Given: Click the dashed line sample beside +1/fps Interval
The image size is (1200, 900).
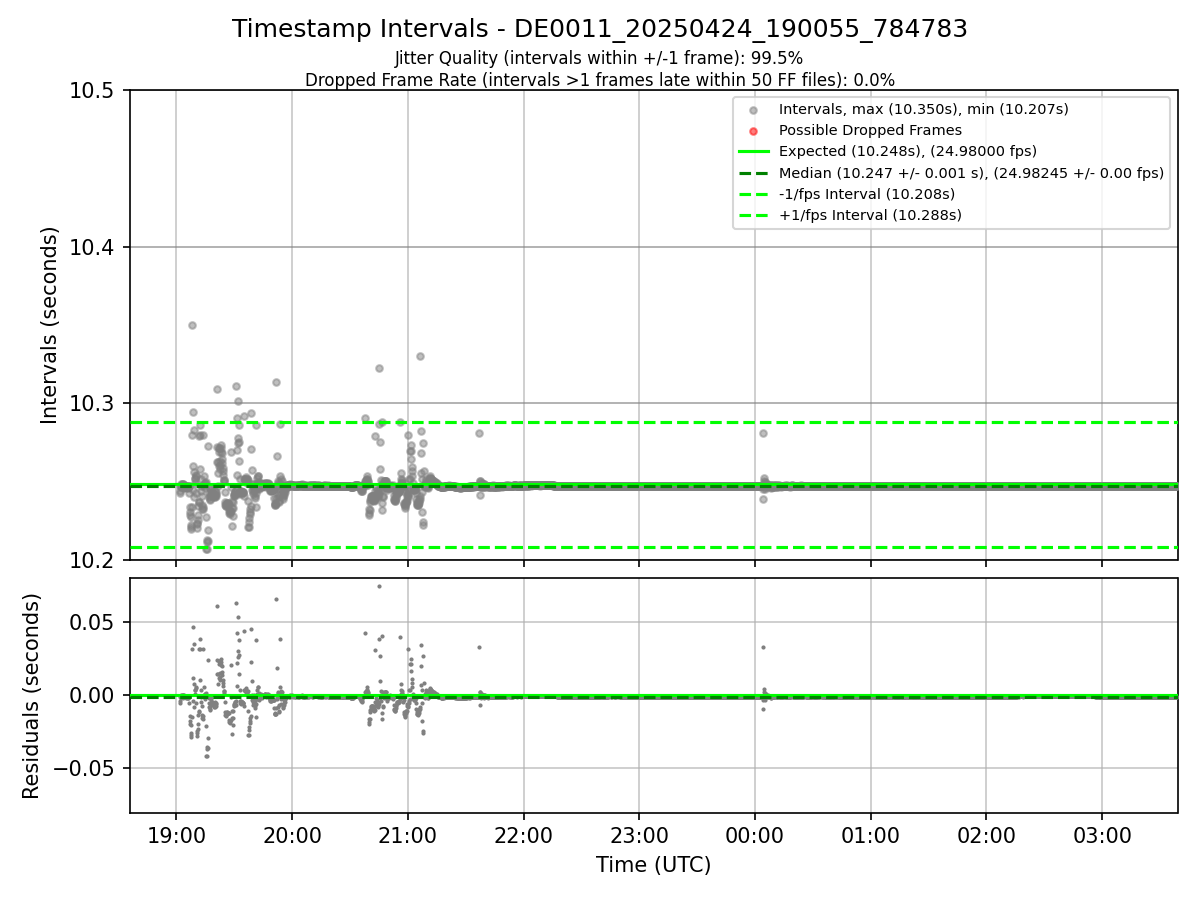Looking at the screenshot, I should click(x=753, y=215).
